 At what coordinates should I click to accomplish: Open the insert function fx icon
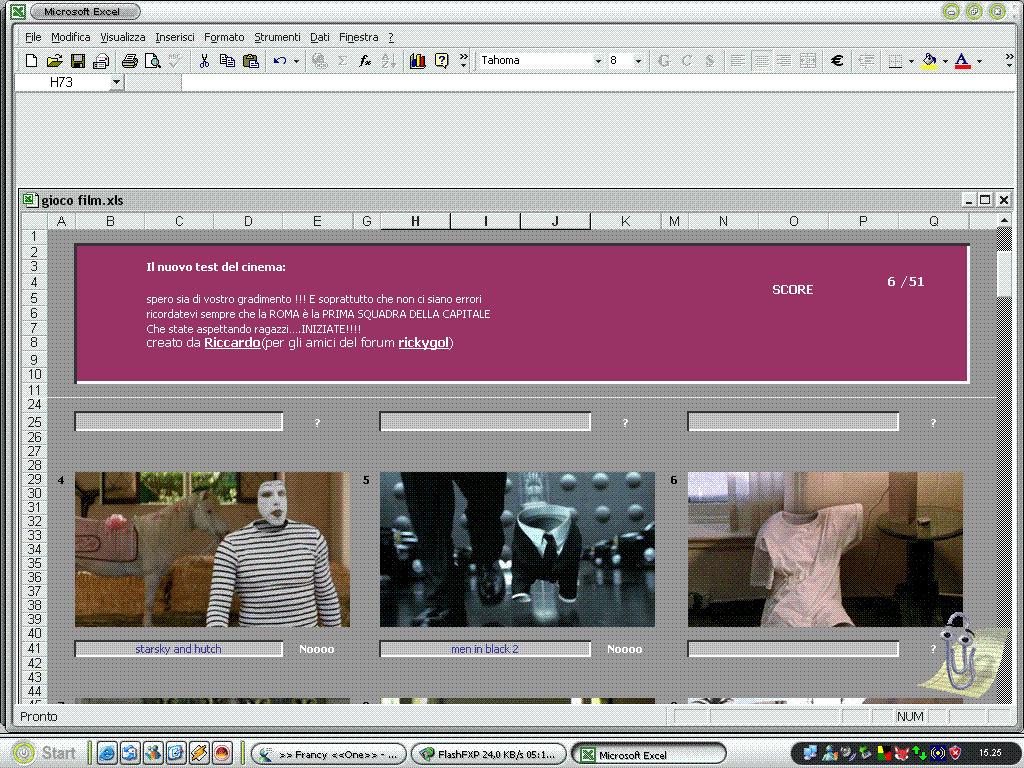click(365, 61)
